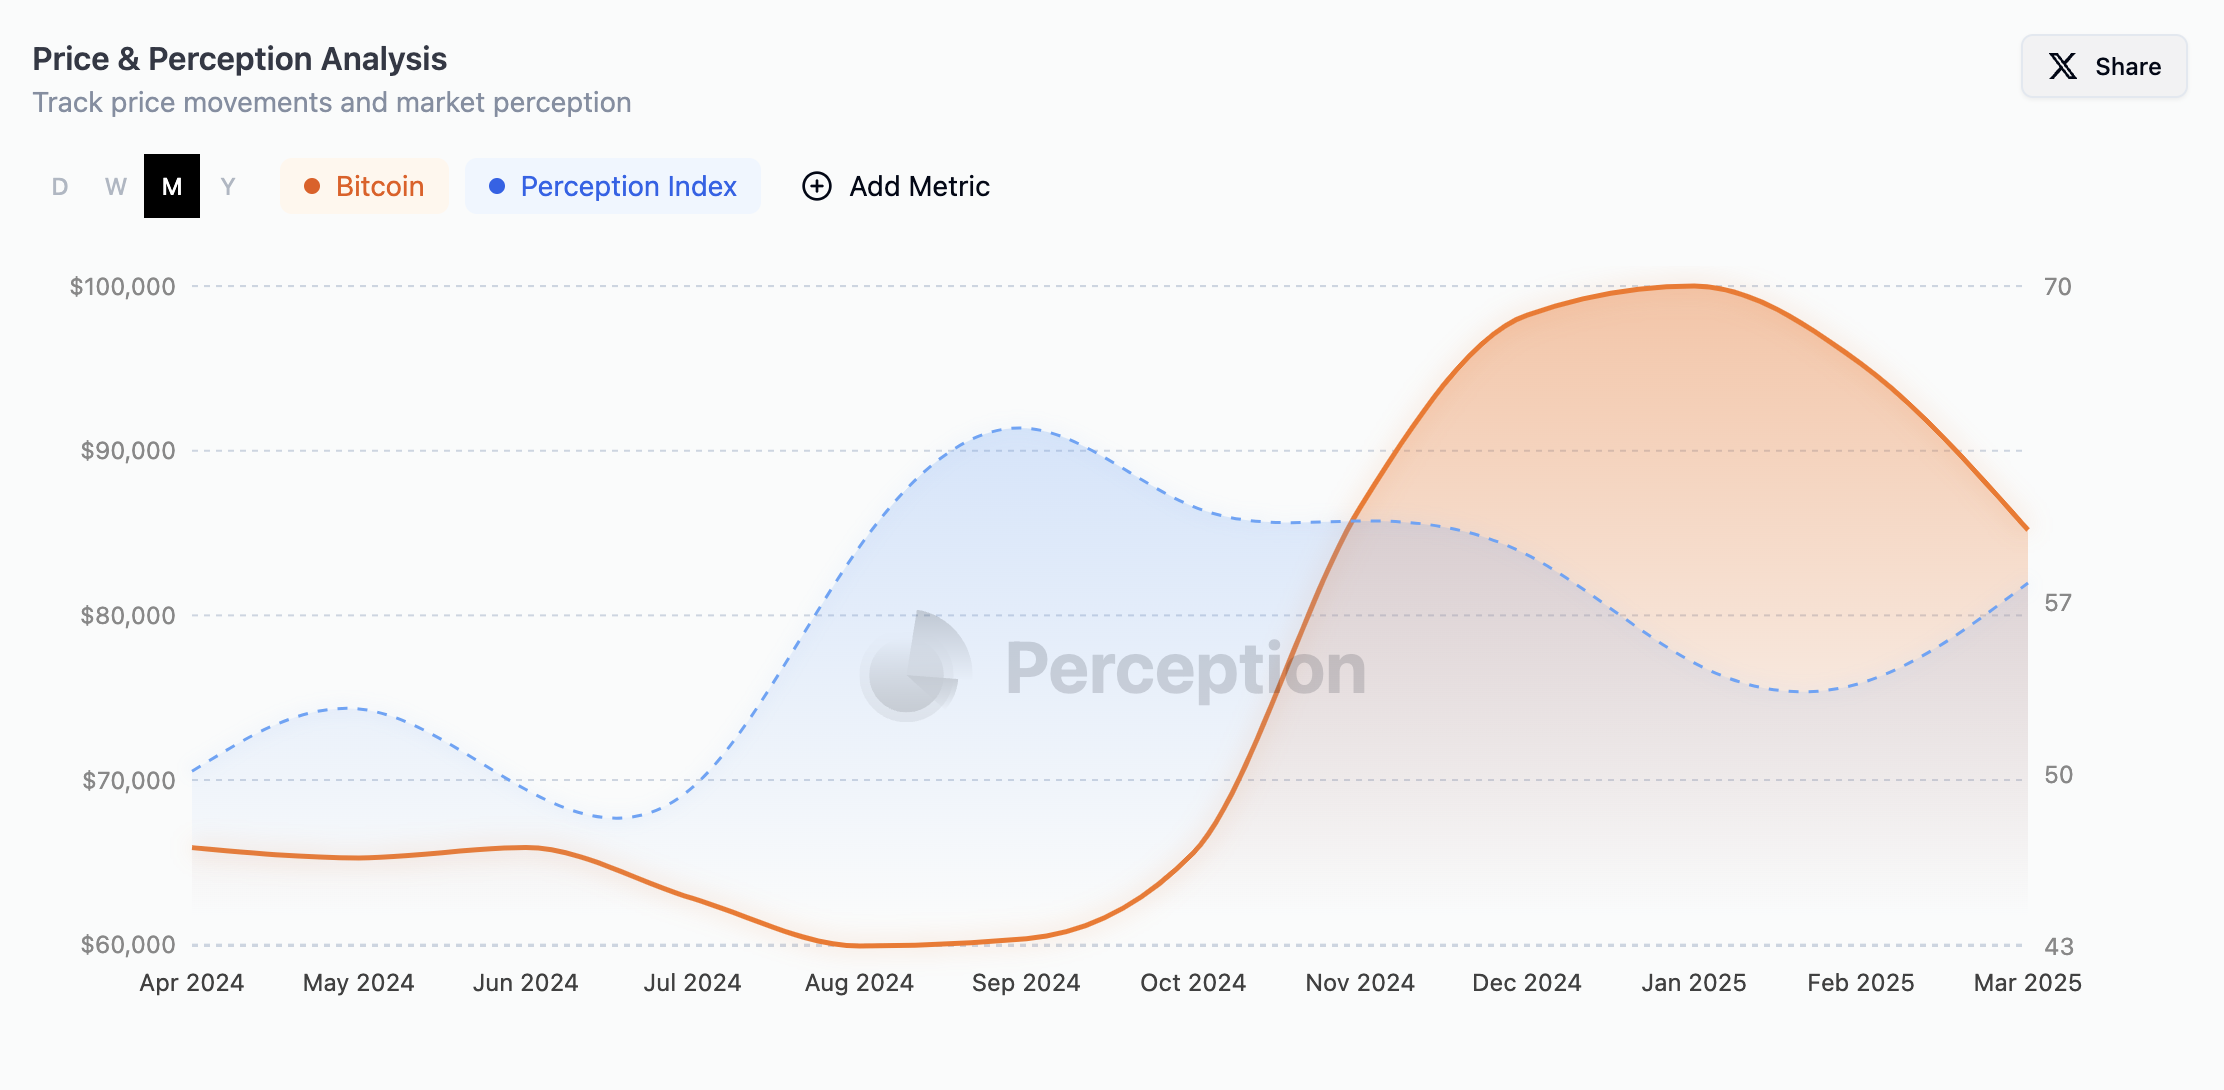Select the monthly M timeframe
The width and height of the screenshot is (2224, 1090).
click(x=172, y=187)
